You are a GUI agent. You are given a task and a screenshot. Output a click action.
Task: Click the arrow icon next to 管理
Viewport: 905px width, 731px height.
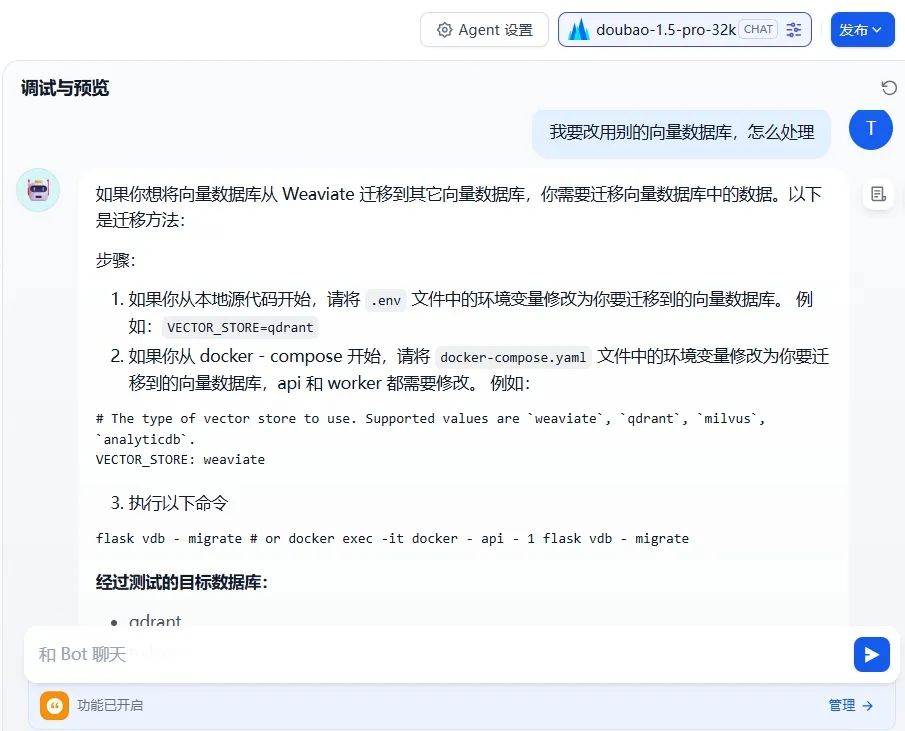pyautogui.click(x=867, y=705)
